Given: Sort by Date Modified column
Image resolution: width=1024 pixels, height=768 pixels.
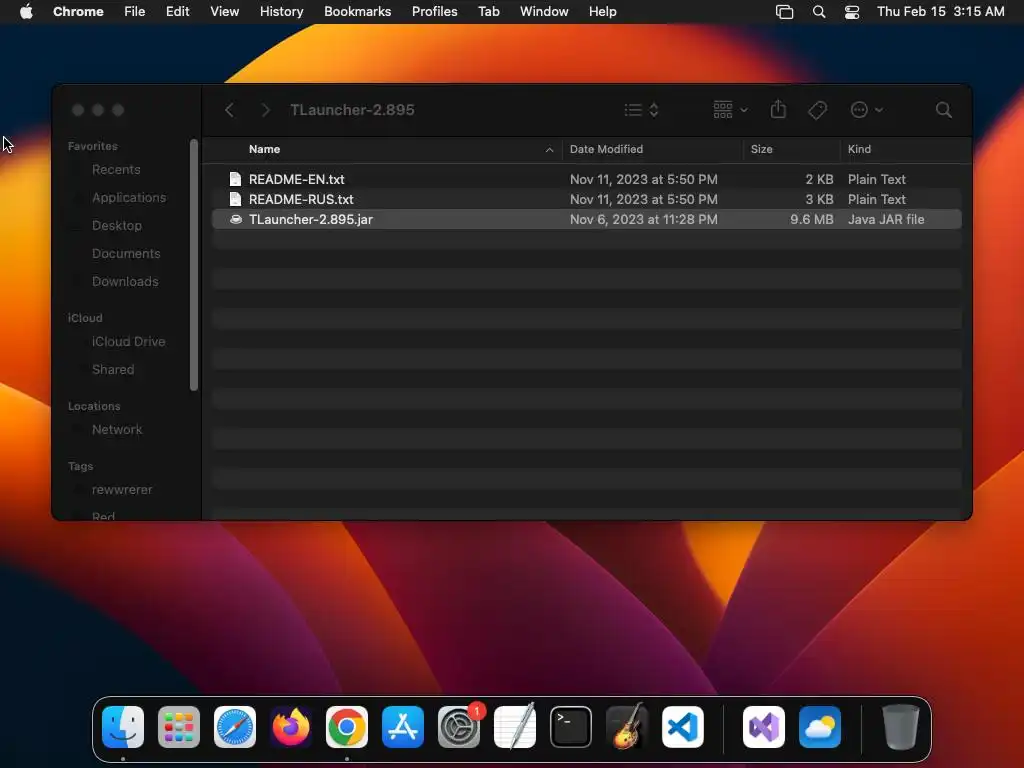Looking at the screenshot, I should (606, 149).
